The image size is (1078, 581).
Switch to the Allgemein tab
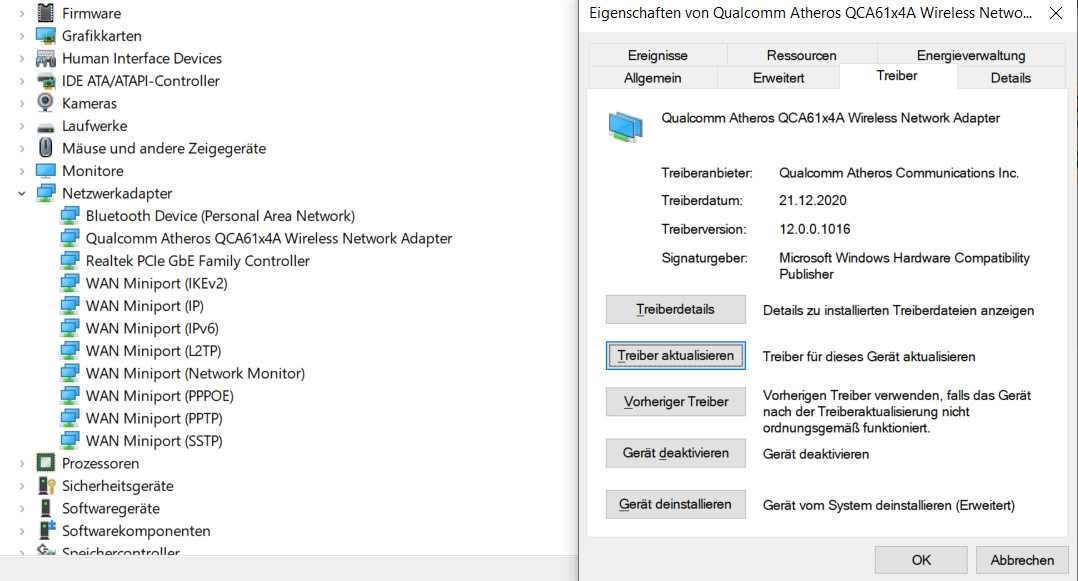[652, 78]
